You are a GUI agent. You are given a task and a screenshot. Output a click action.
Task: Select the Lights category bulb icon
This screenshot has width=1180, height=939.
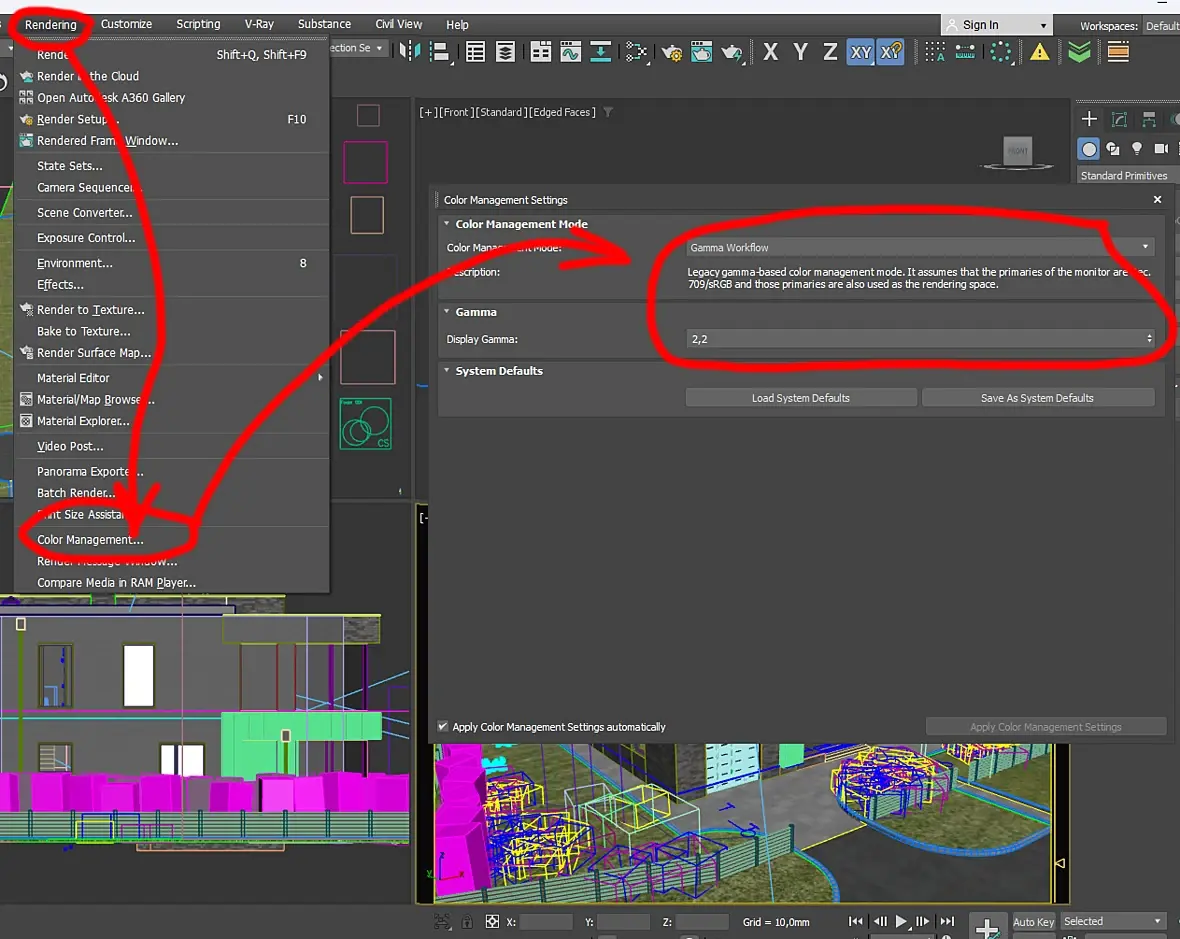tap(1136, 148)
